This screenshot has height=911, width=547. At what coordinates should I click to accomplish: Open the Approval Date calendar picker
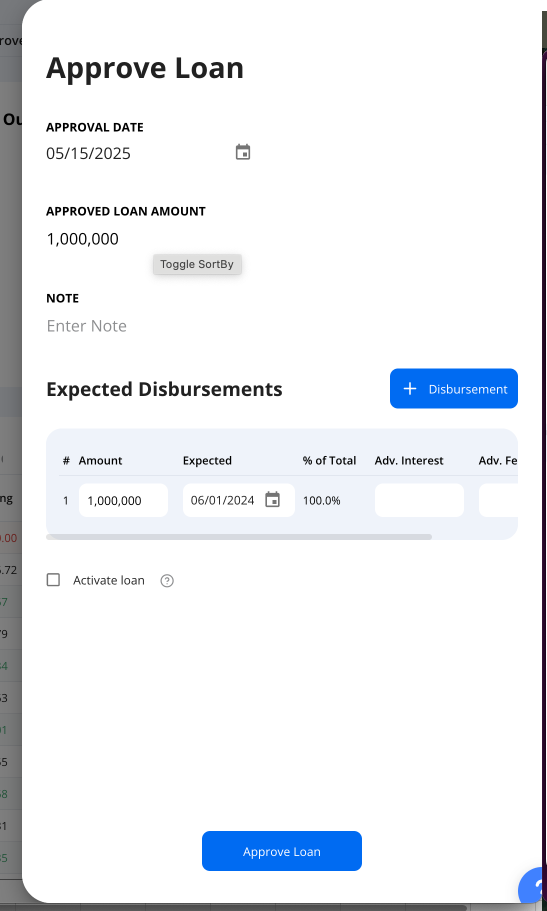pos(242,152)
